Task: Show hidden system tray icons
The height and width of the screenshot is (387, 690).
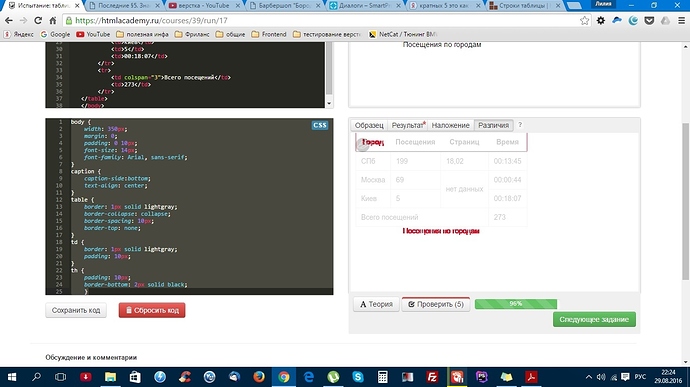Action: click(588, 377)
